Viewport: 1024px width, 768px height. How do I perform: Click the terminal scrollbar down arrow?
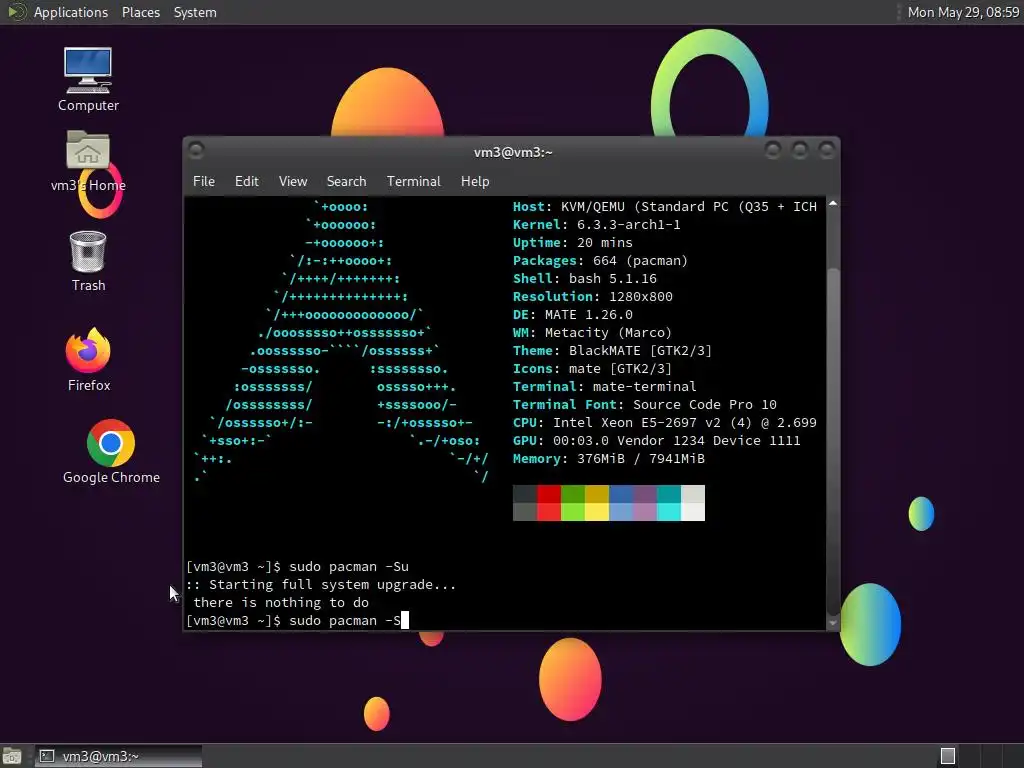point(833,623)
